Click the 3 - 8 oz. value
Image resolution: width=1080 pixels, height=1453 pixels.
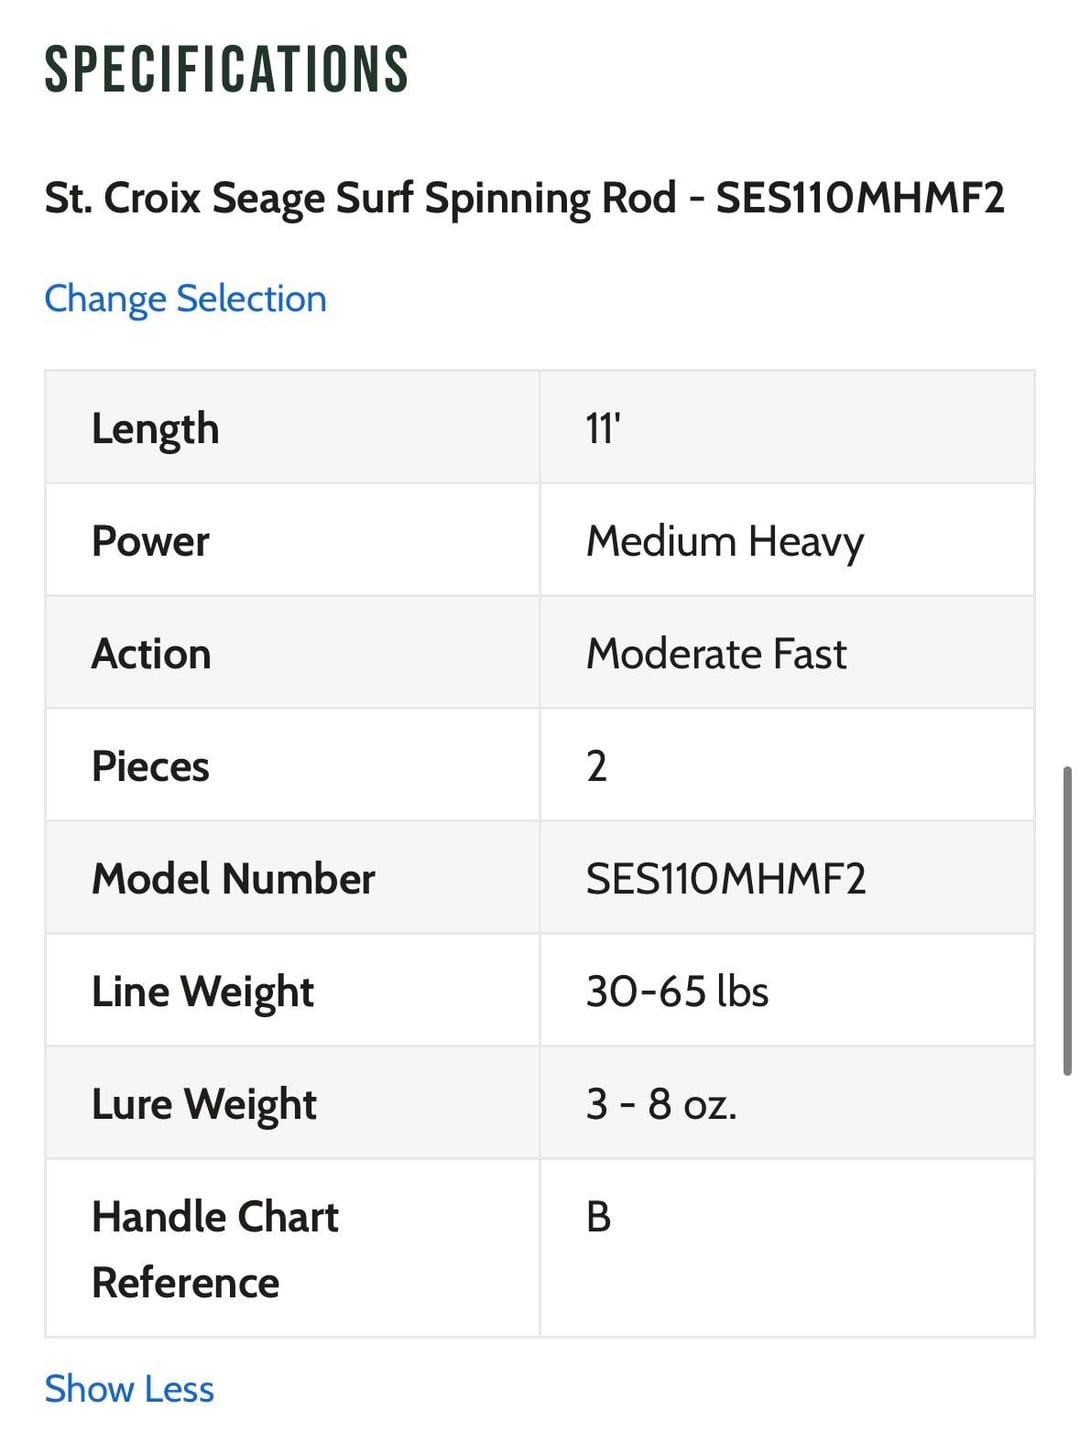point(661,1105)
